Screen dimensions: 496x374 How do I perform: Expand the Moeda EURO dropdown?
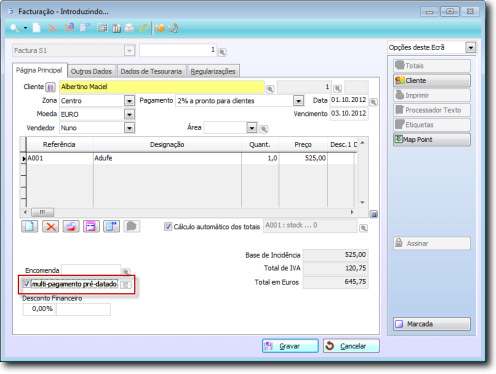[x=129, y=114]
